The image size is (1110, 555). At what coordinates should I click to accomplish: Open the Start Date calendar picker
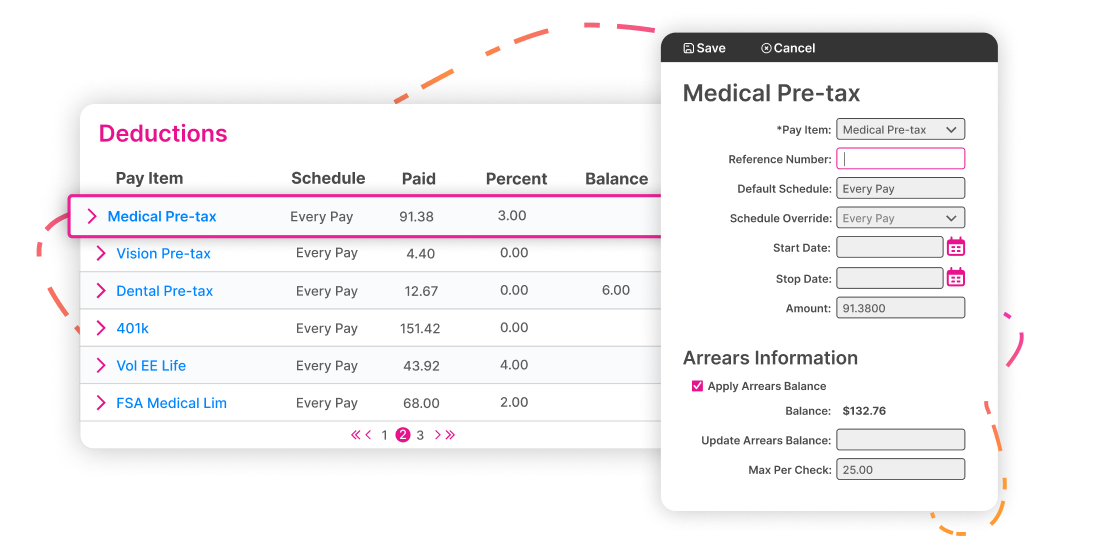pyautogui.click(x=956, y=247)
